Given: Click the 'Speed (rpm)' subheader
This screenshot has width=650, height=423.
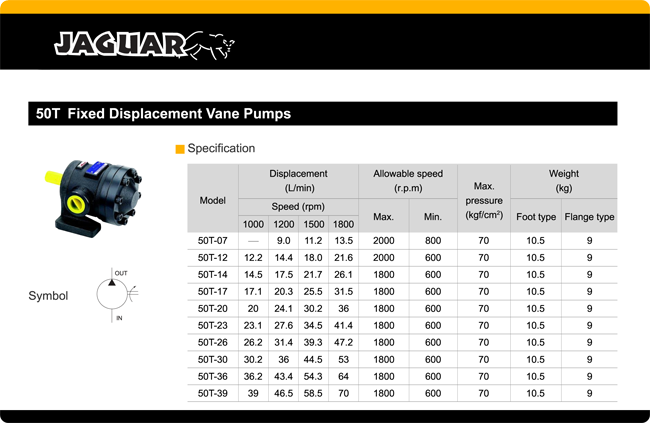Looking at the screenshot, I should (x=298, y=207).
